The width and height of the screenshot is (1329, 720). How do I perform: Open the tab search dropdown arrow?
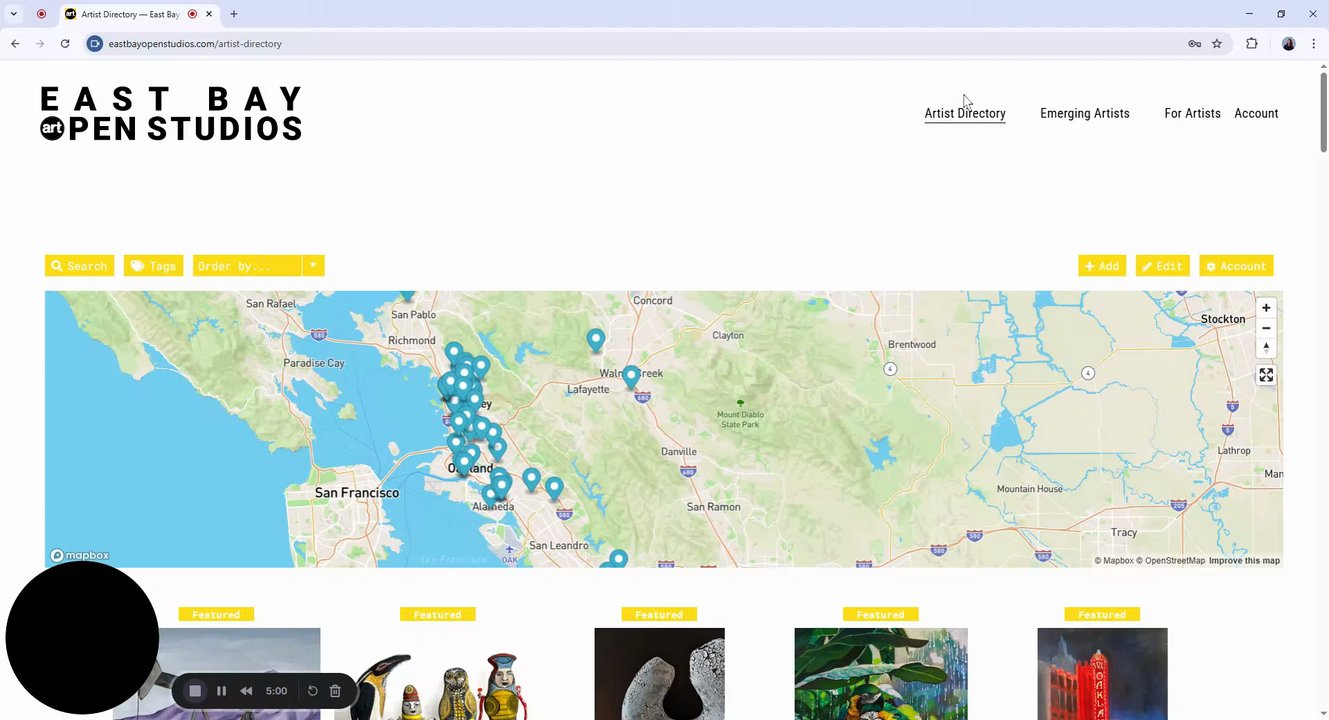tap(14, 14)
